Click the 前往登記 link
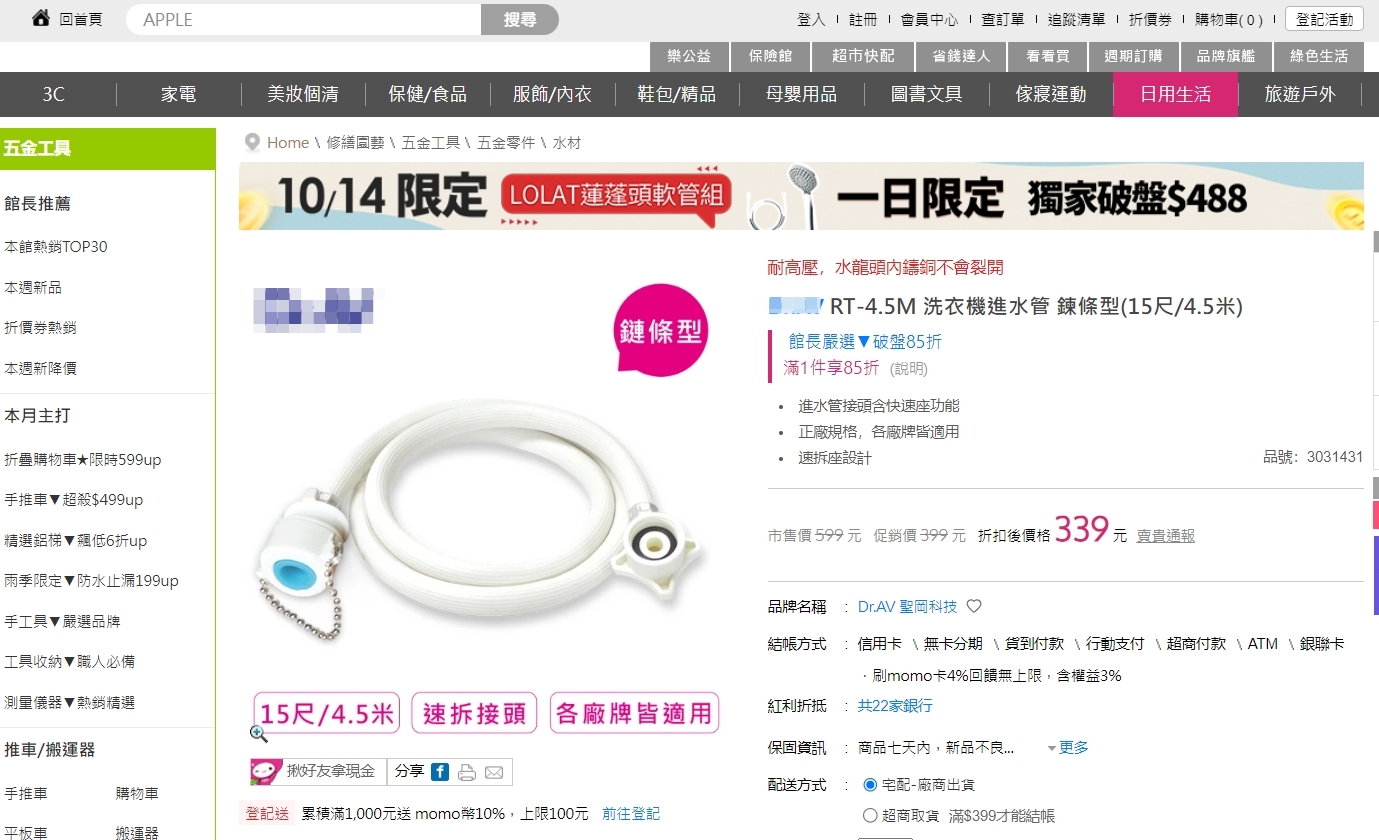Image resolution: width=1379 pixels, height=840 pixels. click(631, 814)
